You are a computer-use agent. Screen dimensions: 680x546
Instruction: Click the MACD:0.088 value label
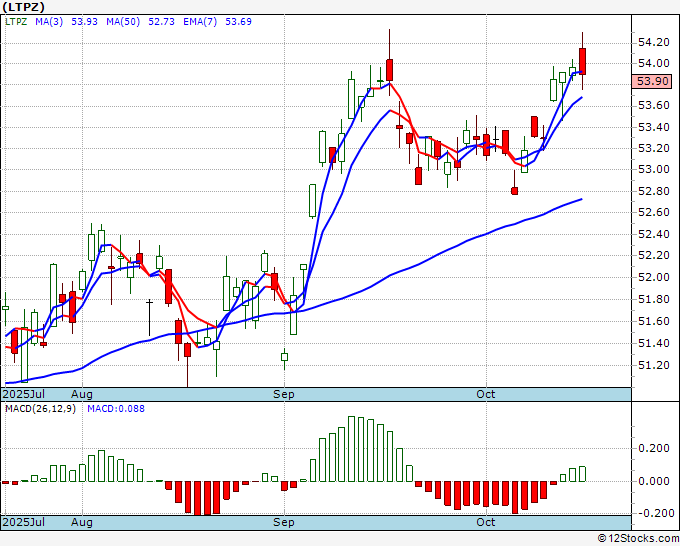(x=116, y=409)
